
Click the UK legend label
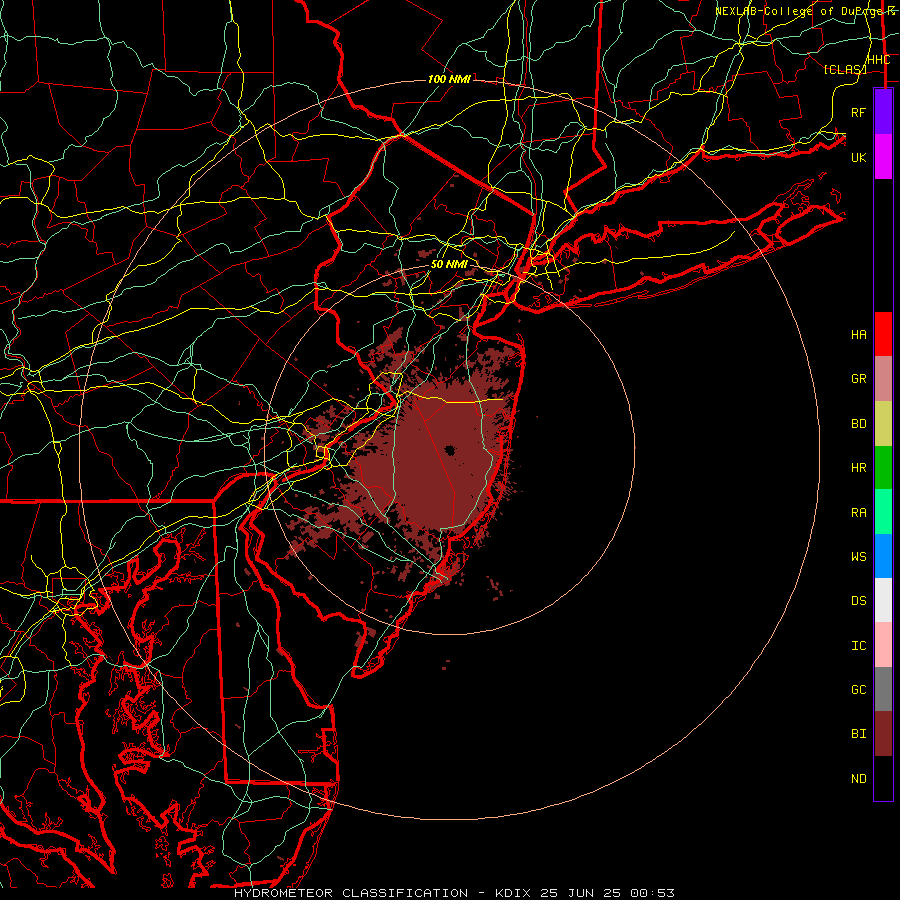[859, 157]
